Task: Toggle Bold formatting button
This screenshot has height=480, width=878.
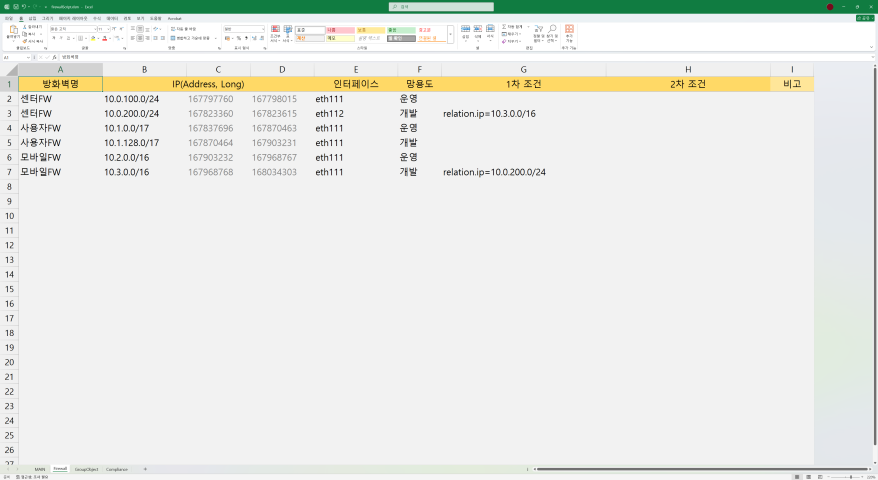Action: (54, 38)
